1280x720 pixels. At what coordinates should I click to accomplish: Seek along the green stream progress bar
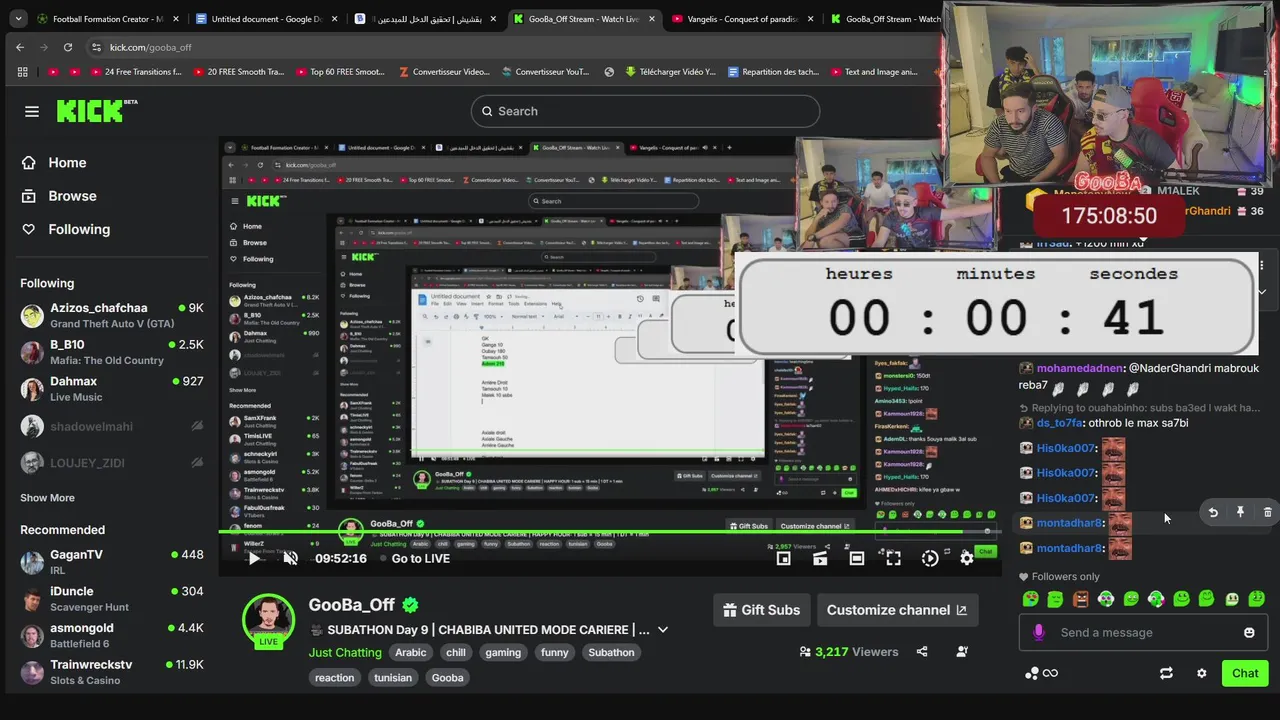[610, 531]
